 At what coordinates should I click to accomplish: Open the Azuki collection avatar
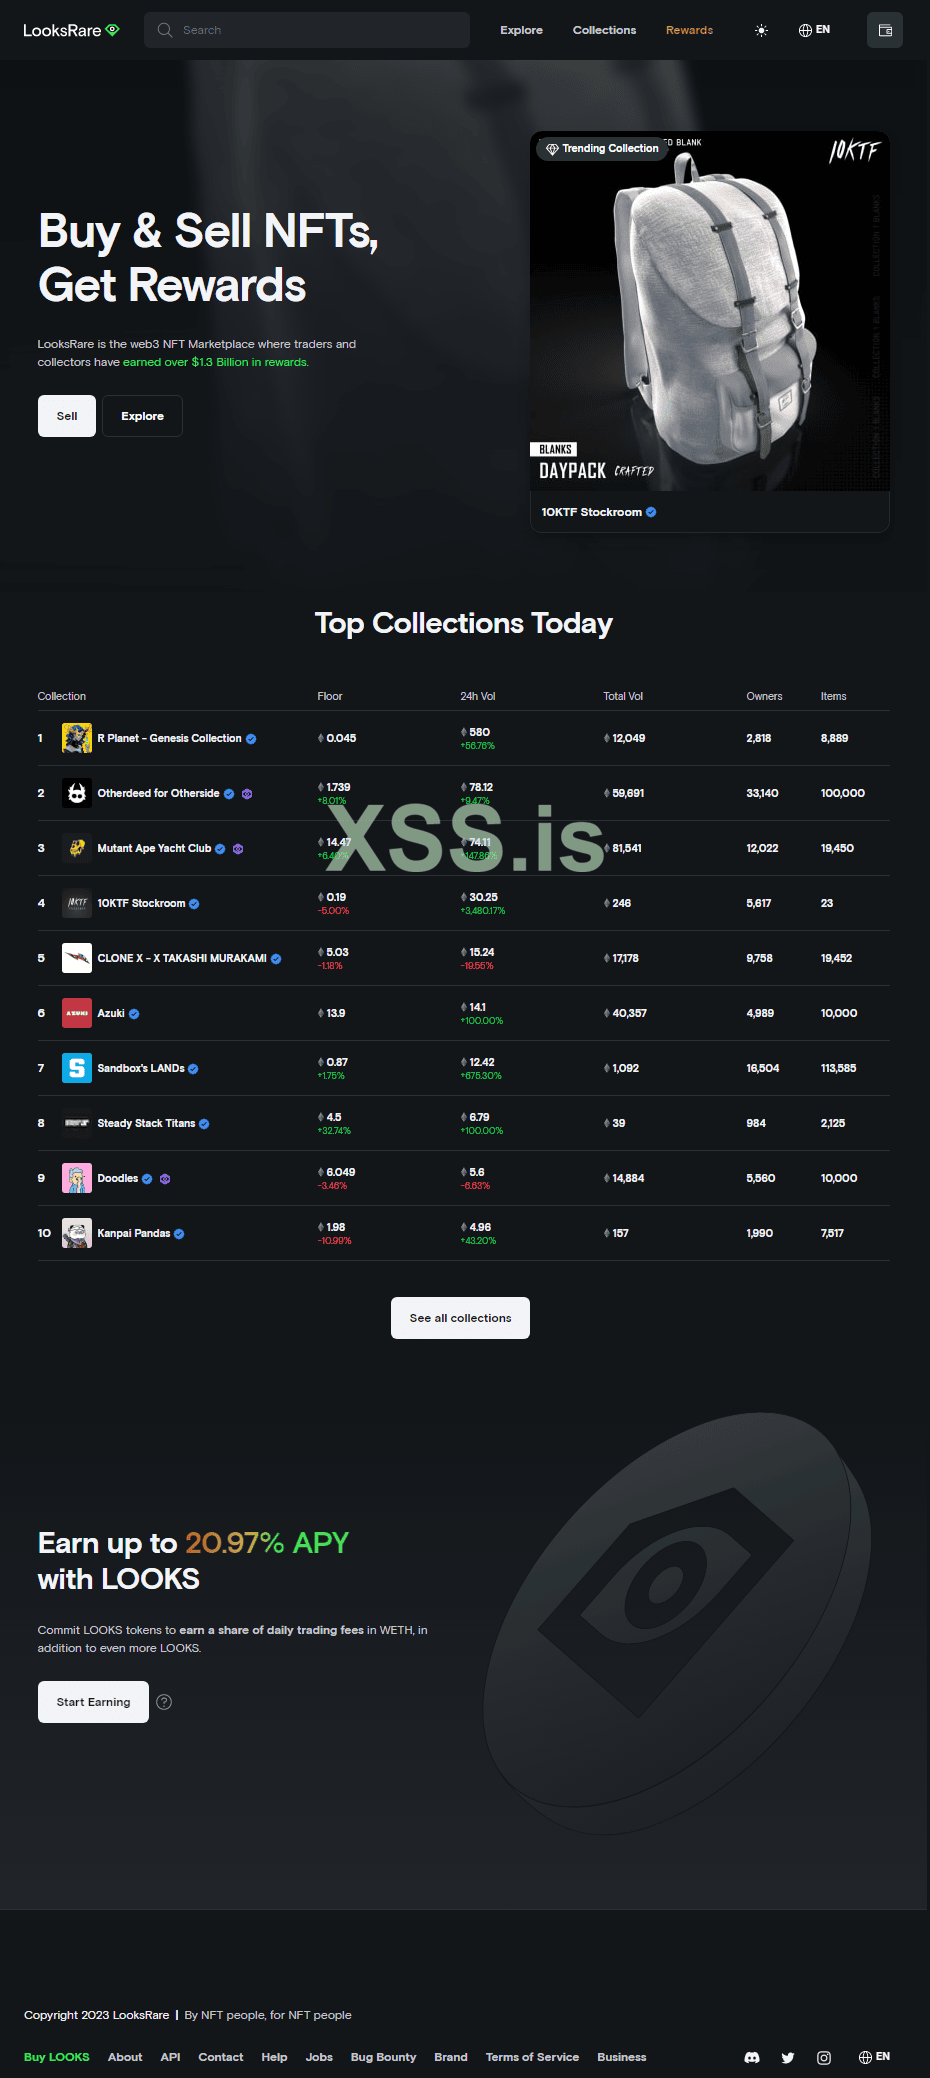pyautogui.click(x=77, y=1013)
